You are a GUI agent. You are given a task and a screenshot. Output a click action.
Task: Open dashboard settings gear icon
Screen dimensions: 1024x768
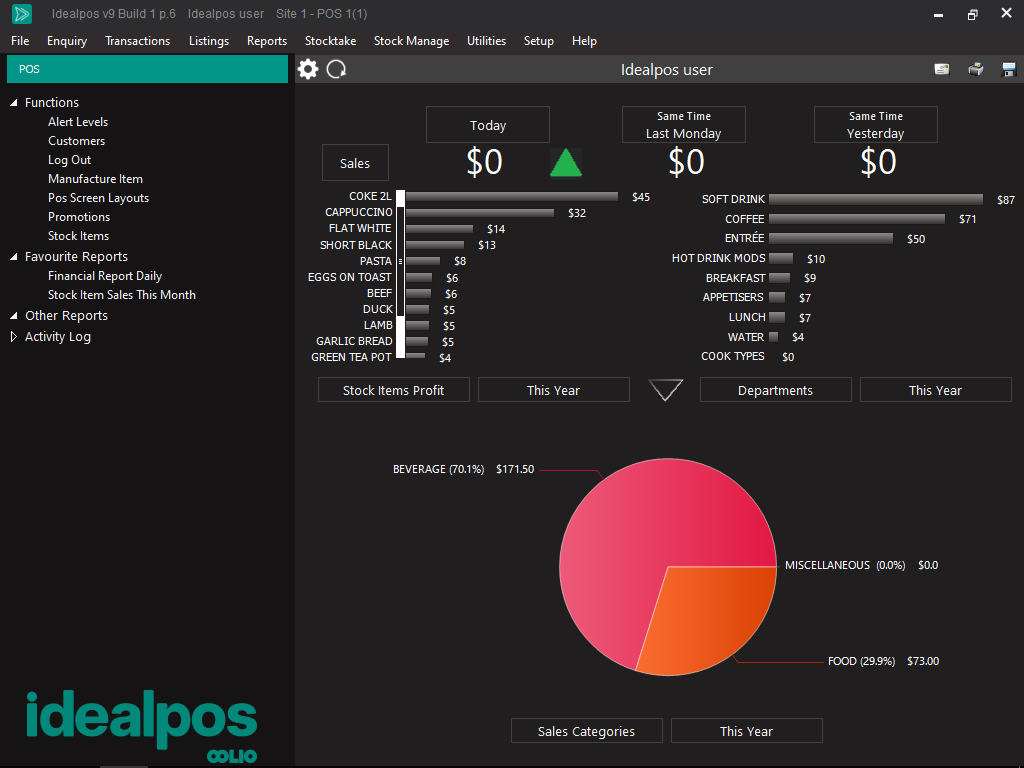(308, 69)
